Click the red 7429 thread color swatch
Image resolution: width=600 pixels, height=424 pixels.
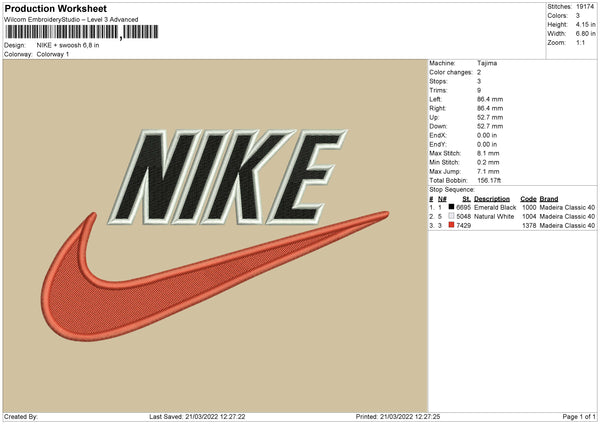[451, 225]
